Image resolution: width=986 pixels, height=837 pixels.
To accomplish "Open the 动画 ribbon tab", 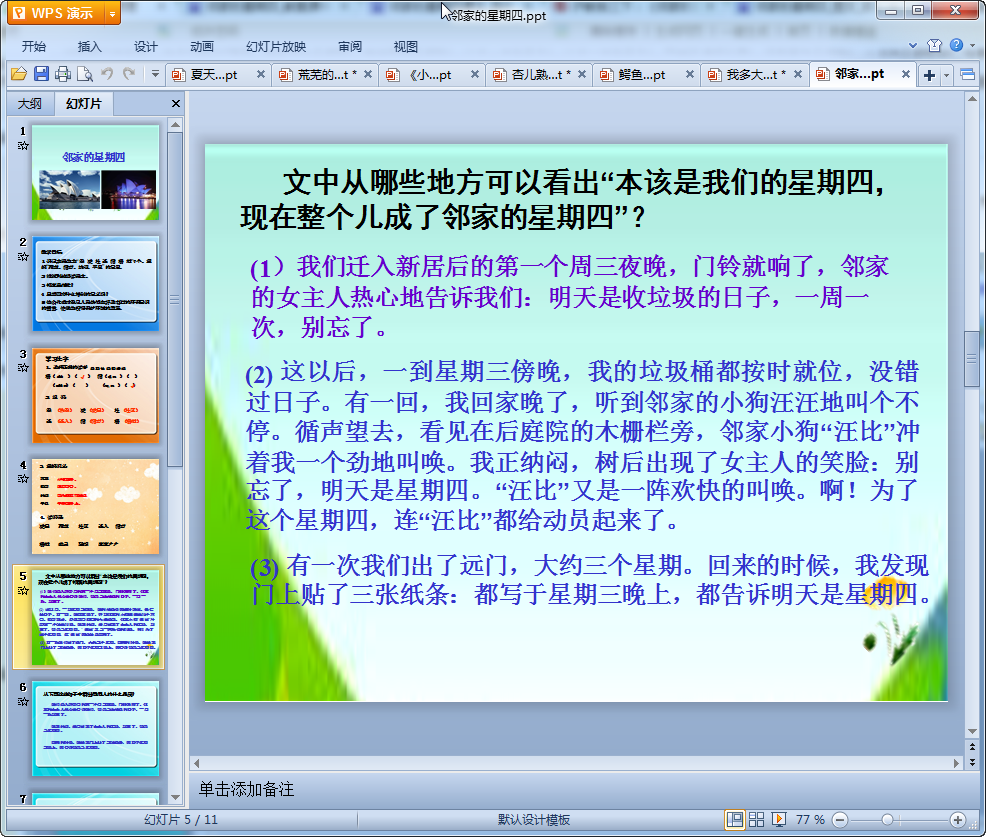I will (202, 47).
